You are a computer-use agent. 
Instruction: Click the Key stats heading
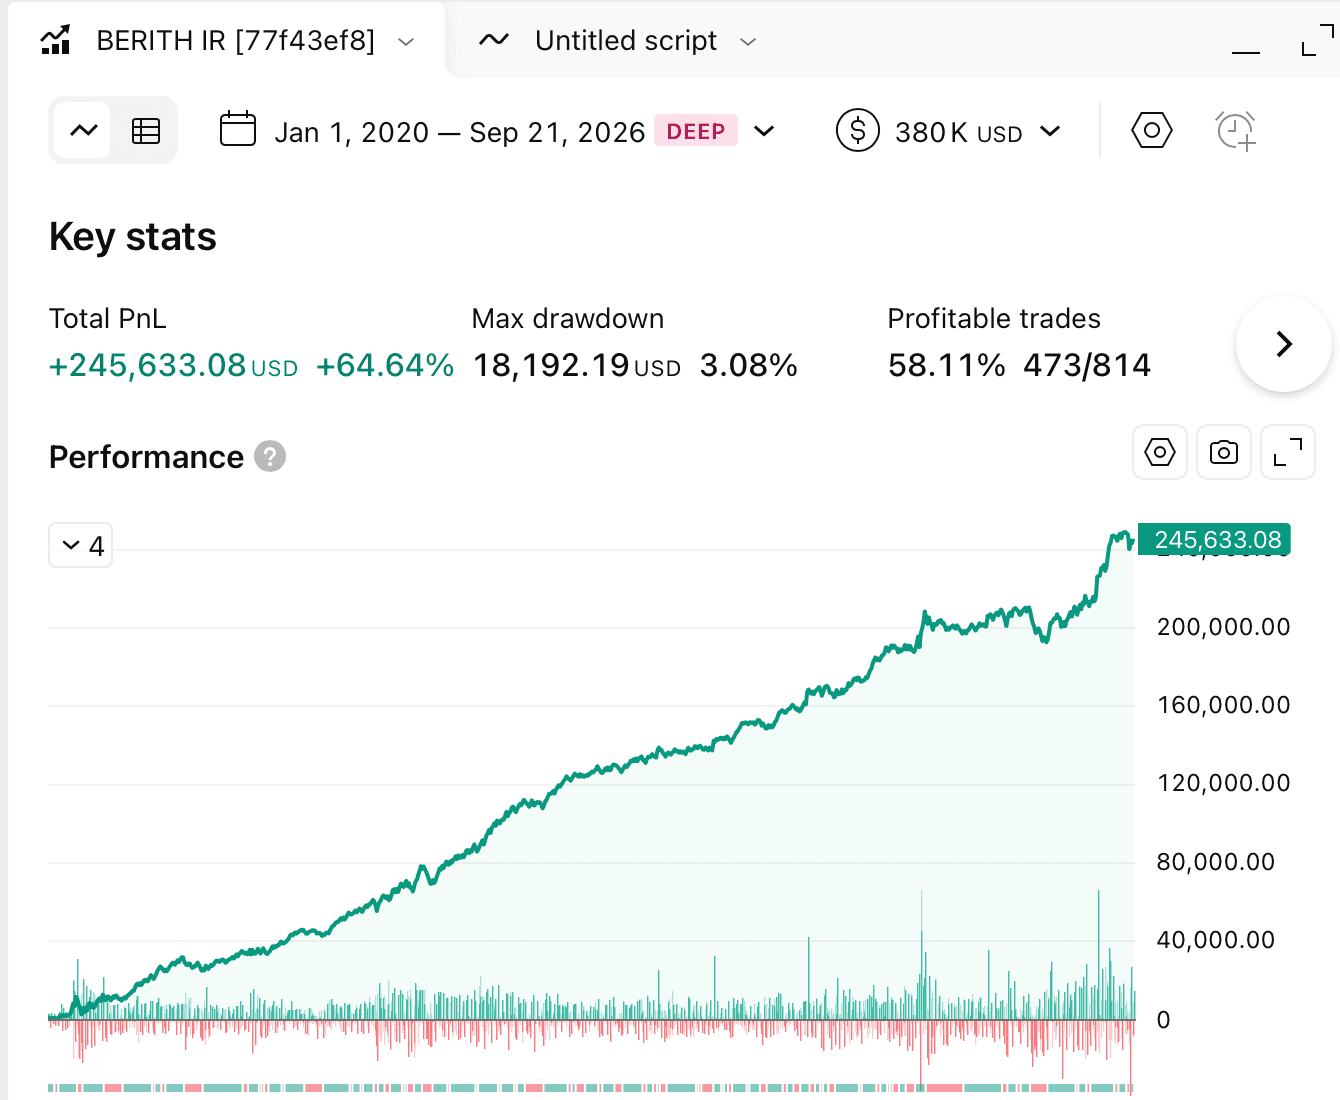(x=133, y=237)
